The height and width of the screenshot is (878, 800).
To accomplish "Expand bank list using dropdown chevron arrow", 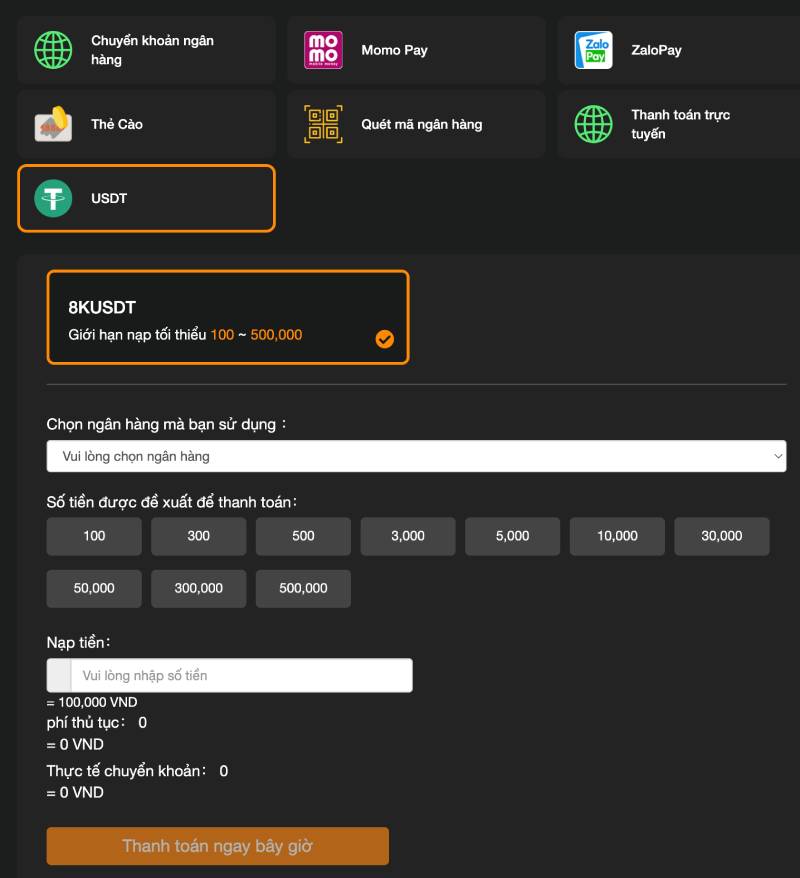I will coord(779,456).
